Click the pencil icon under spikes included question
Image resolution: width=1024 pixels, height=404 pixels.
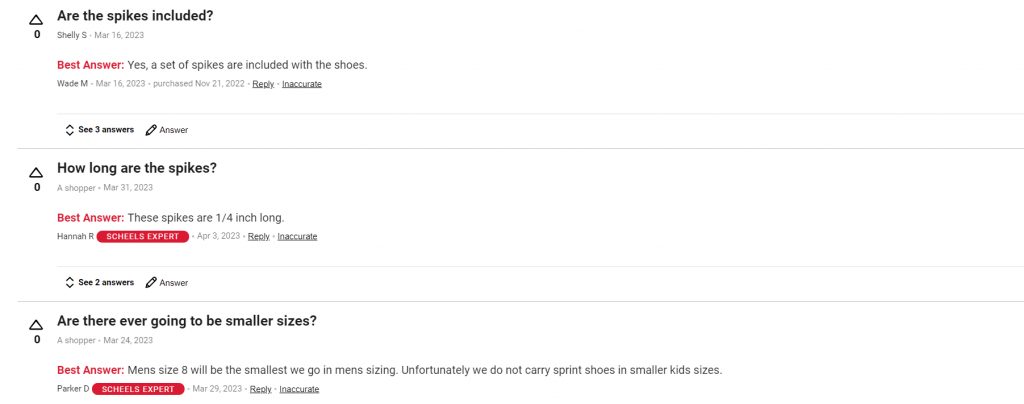[x=151, y=130]
